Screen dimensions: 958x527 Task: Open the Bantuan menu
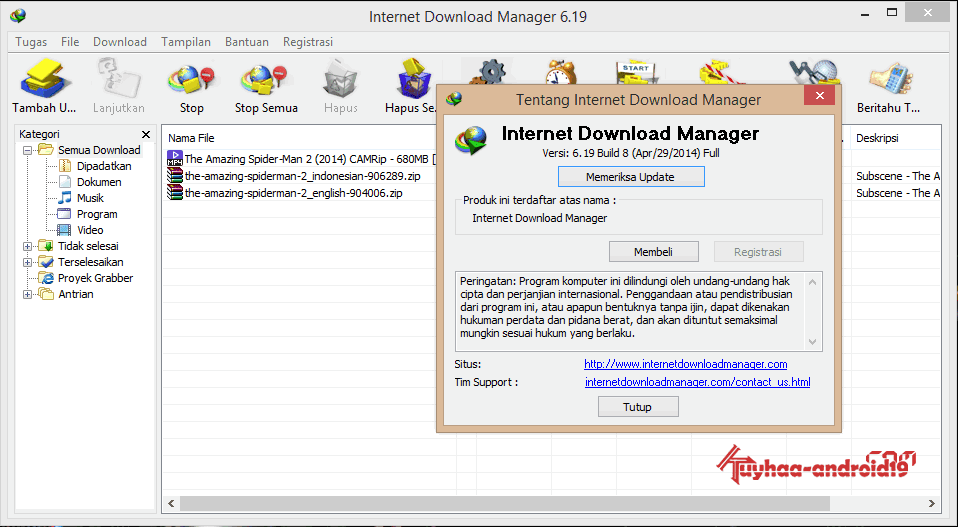[247, 42]
